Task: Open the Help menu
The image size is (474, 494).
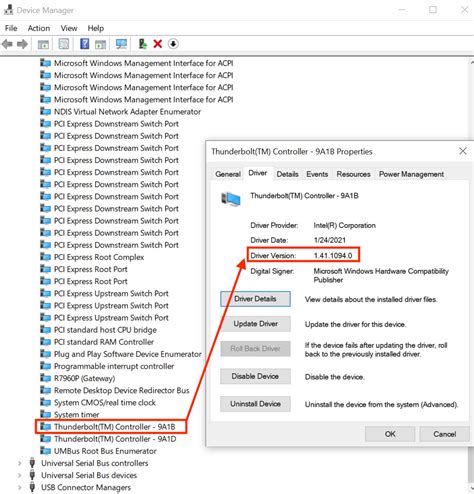Action: (96, 28)
